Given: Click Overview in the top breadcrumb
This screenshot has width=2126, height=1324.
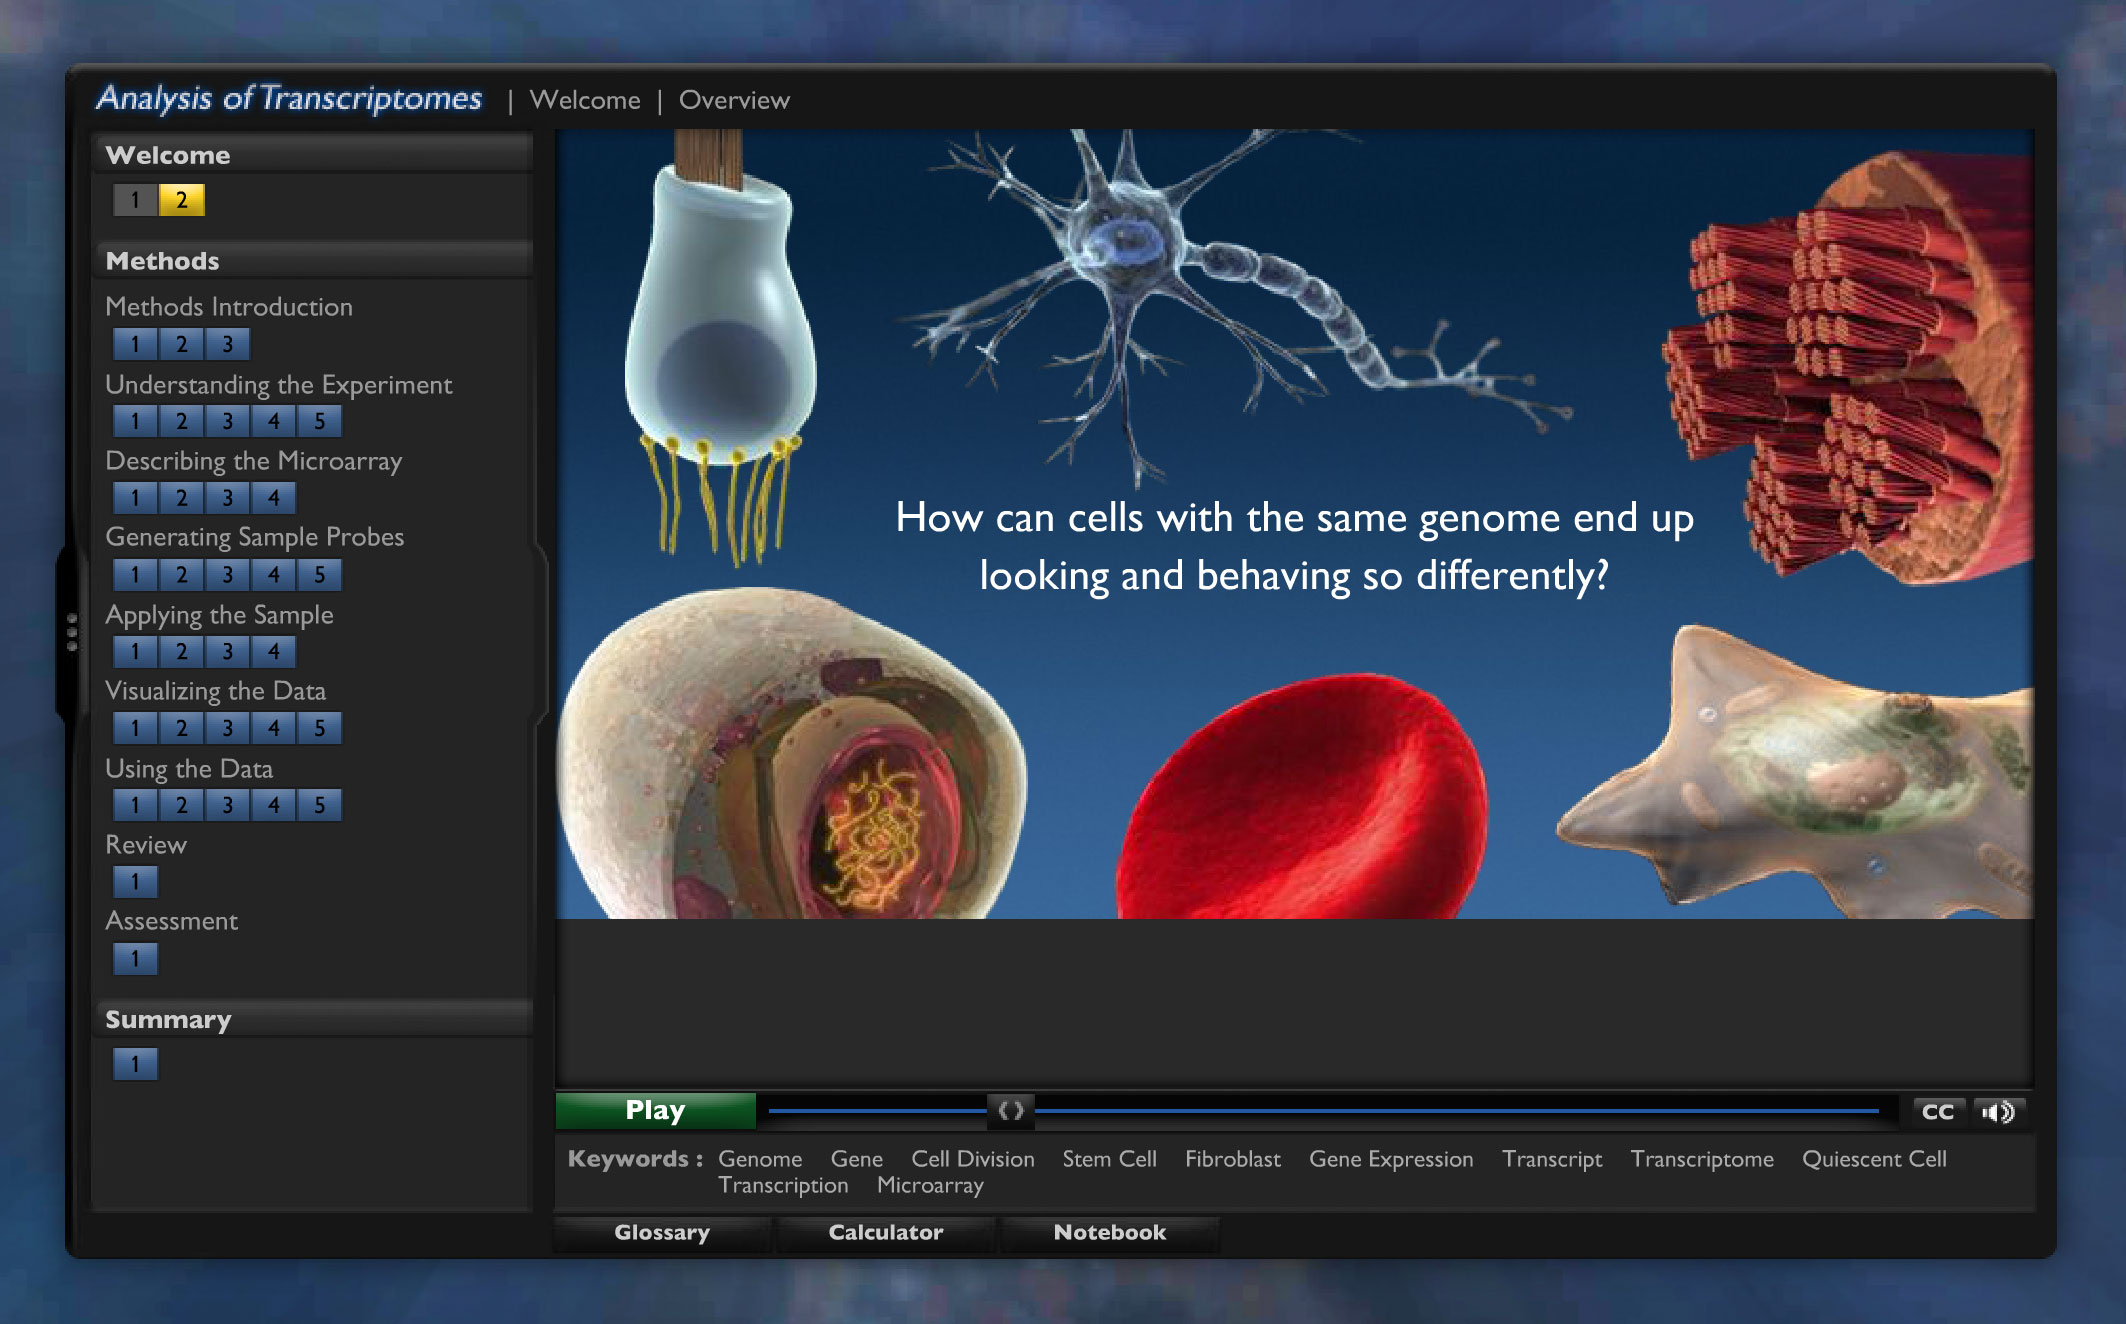Looking at the screenshot, I should 734,100.
